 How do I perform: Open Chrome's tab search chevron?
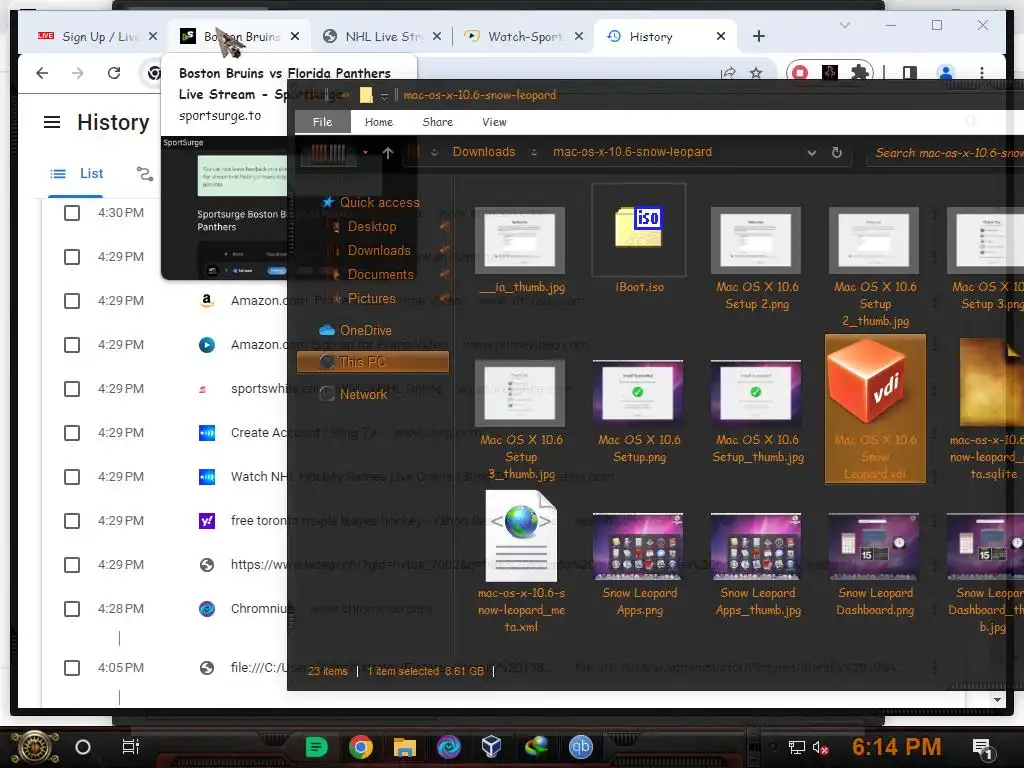pos(844,25)
